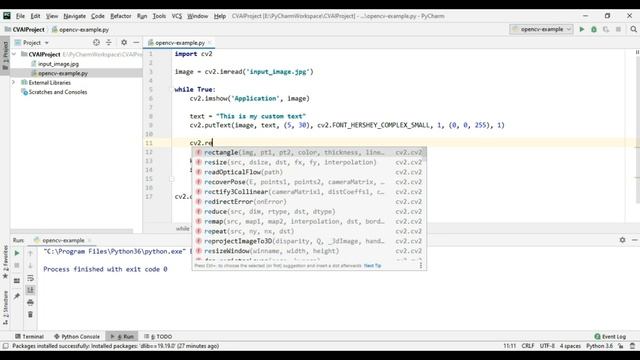Open the Project view dropdown
The width and height of the screenshot is (640, 360).
(32, 42)
